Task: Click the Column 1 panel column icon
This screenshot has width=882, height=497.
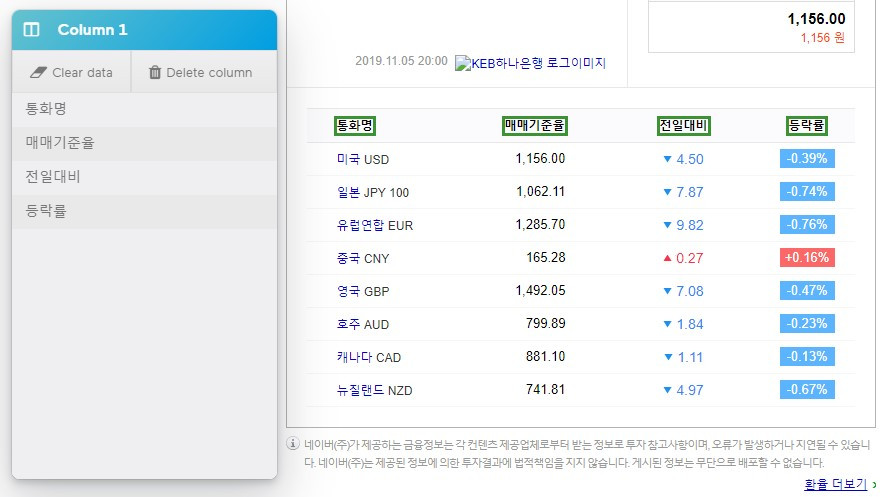Action: (32, 30)
